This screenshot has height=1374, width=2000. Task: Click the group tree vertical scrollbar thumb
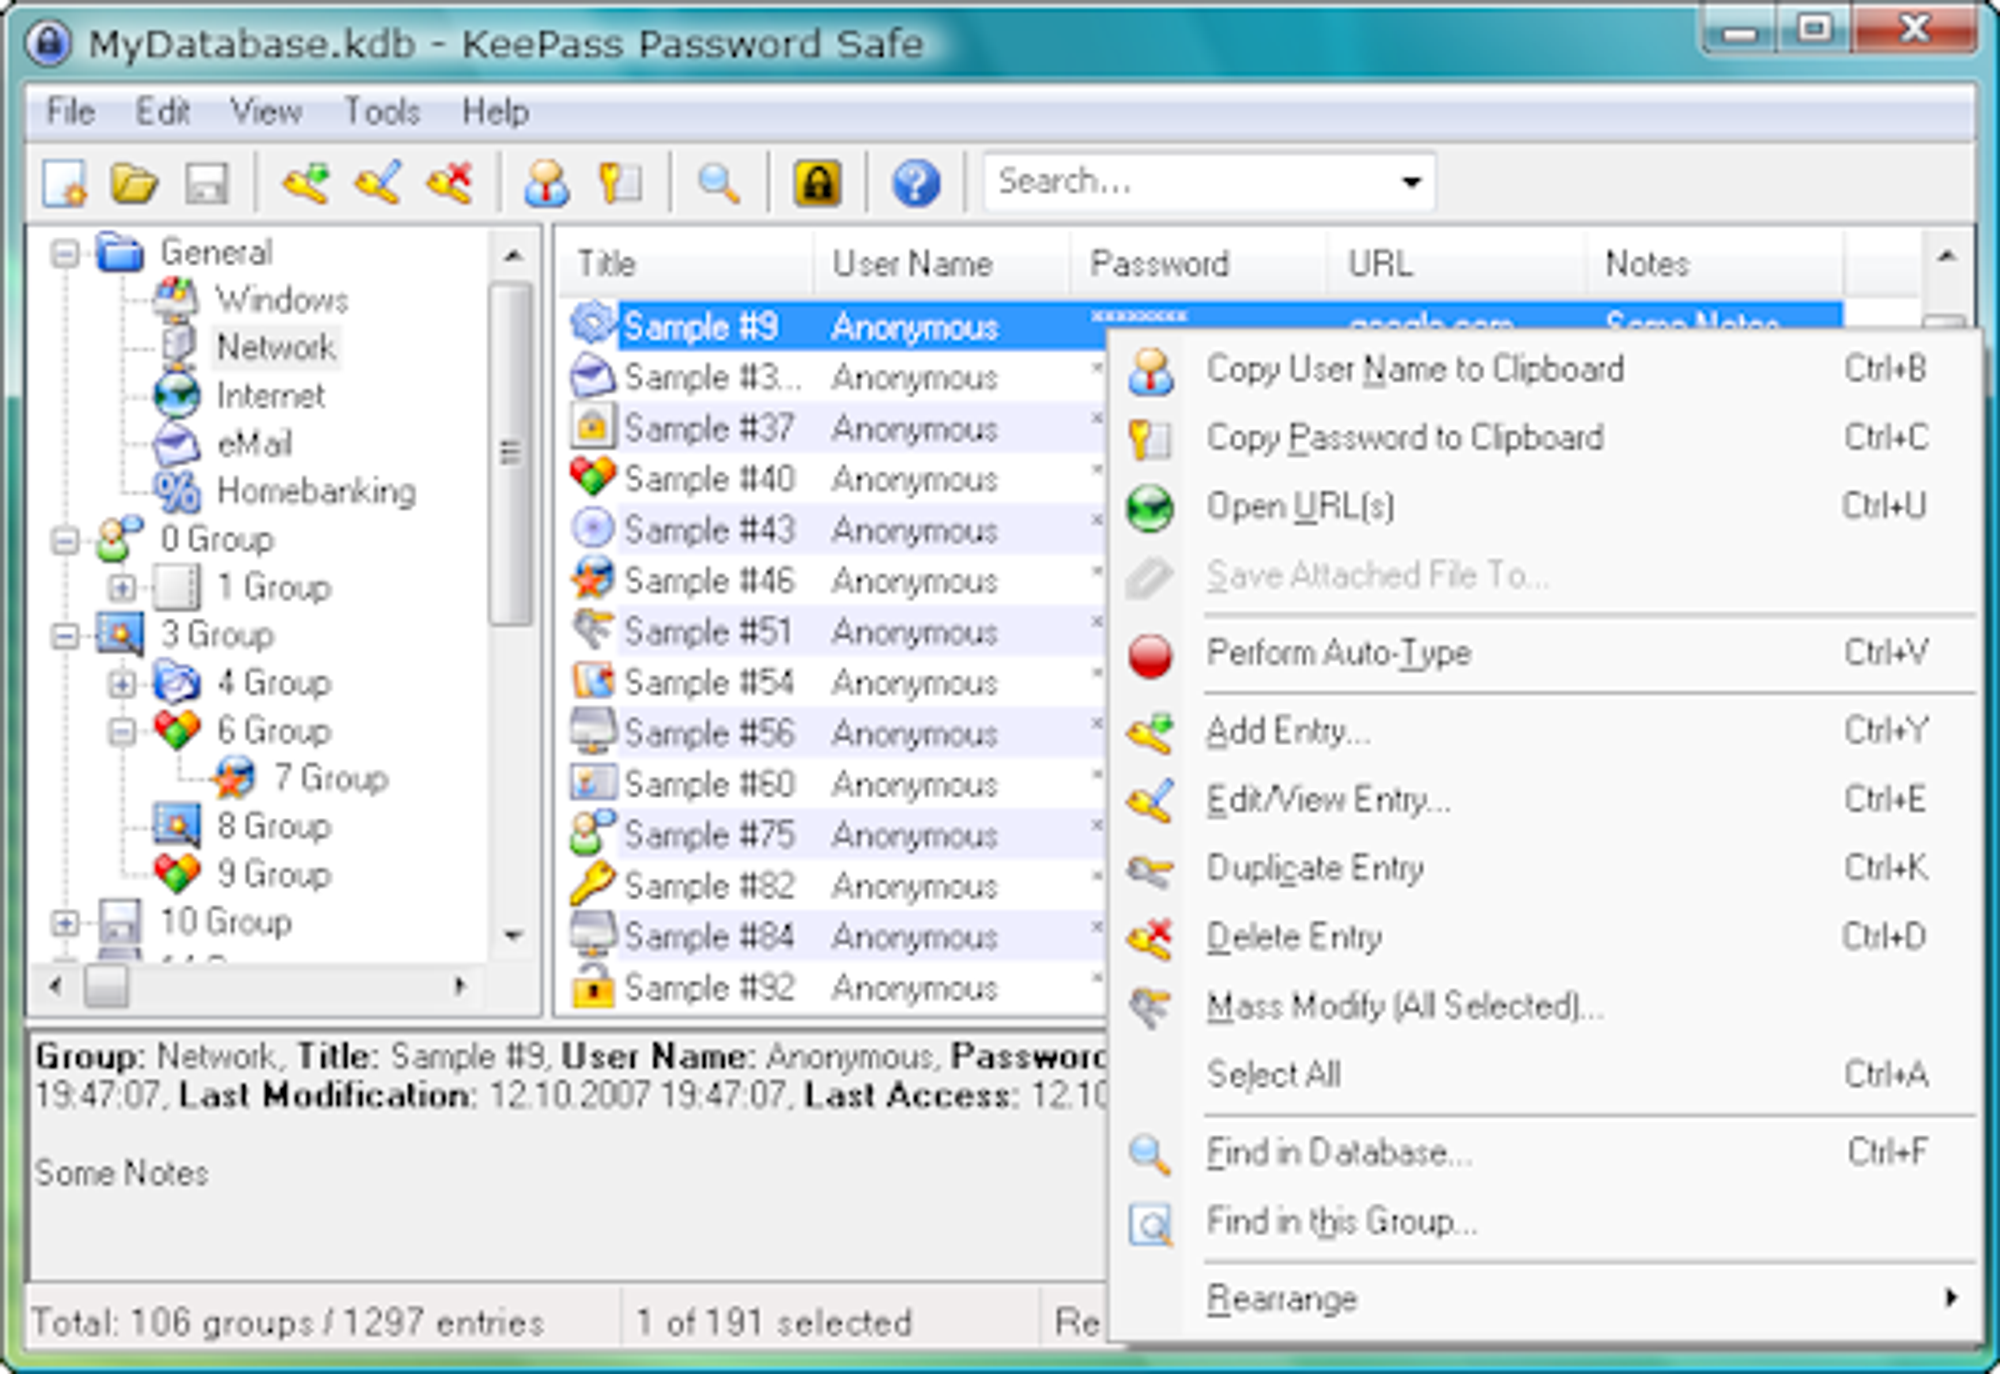pos(512,453)
